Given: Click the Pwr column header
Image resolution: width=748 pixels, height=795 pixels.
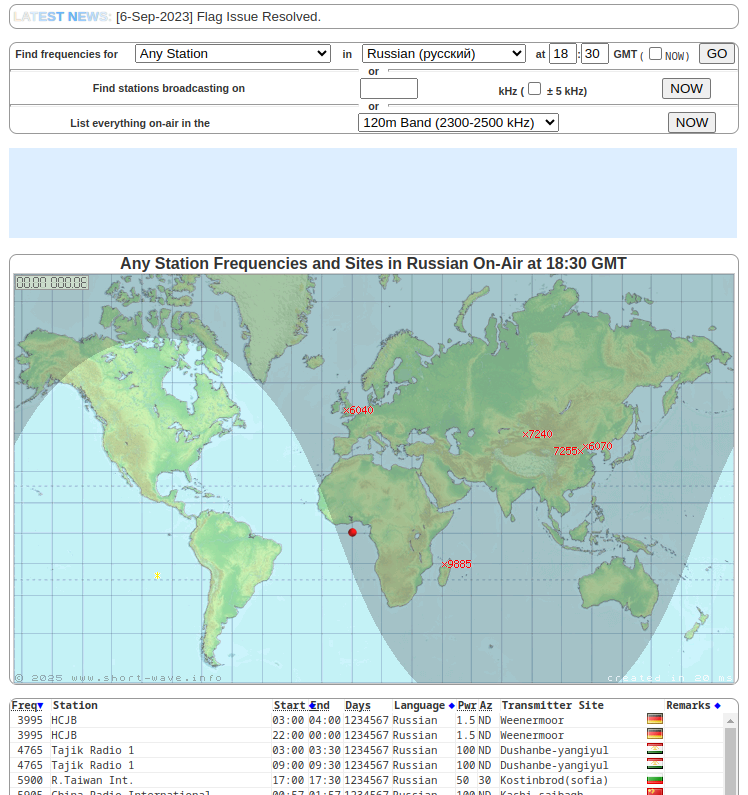Looking at the screenshot, I should coord(467,705).
